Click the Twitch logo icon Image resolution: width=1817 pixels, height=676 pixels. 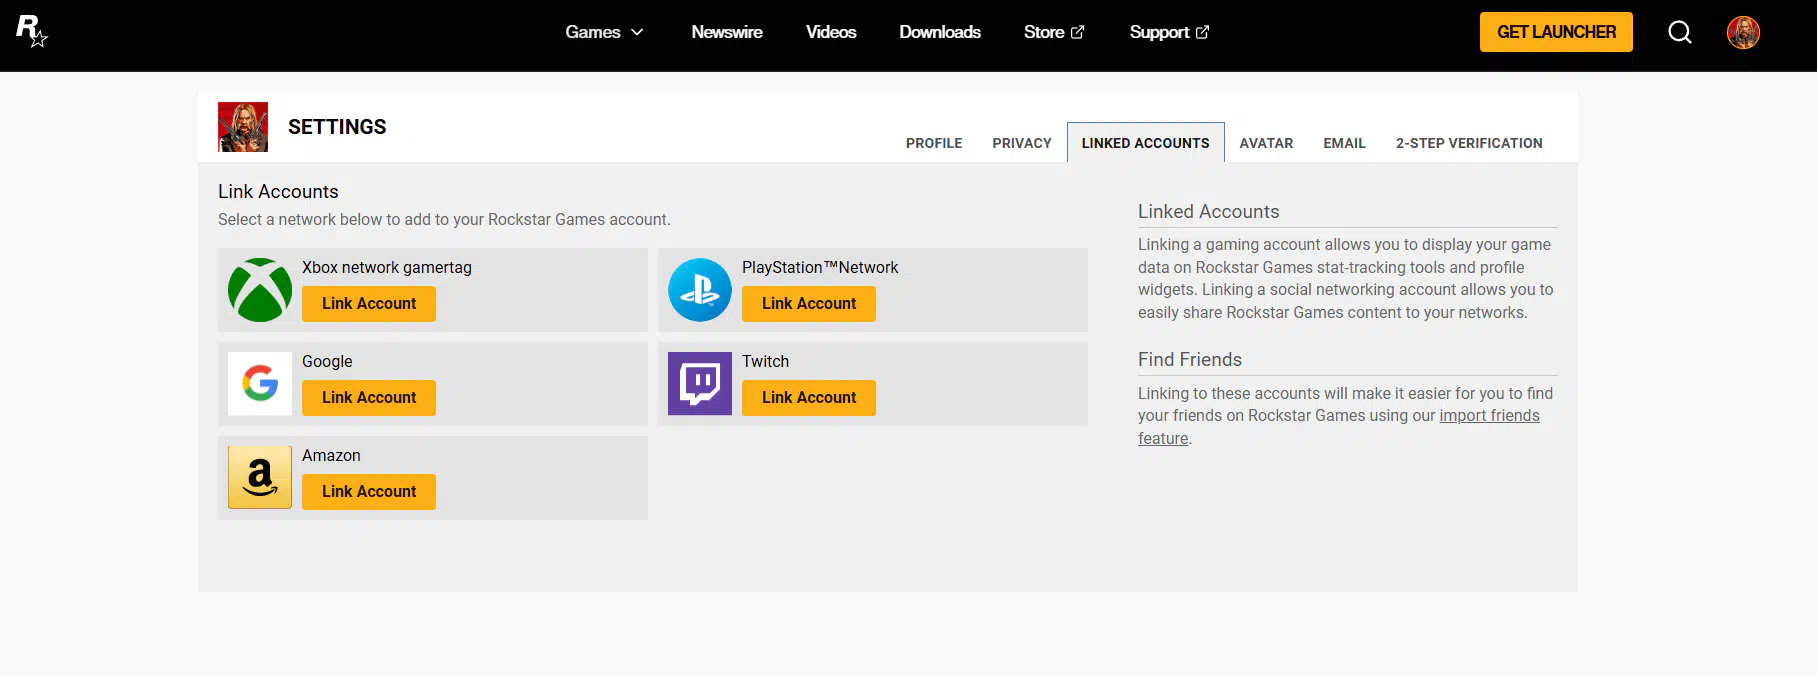700,384
